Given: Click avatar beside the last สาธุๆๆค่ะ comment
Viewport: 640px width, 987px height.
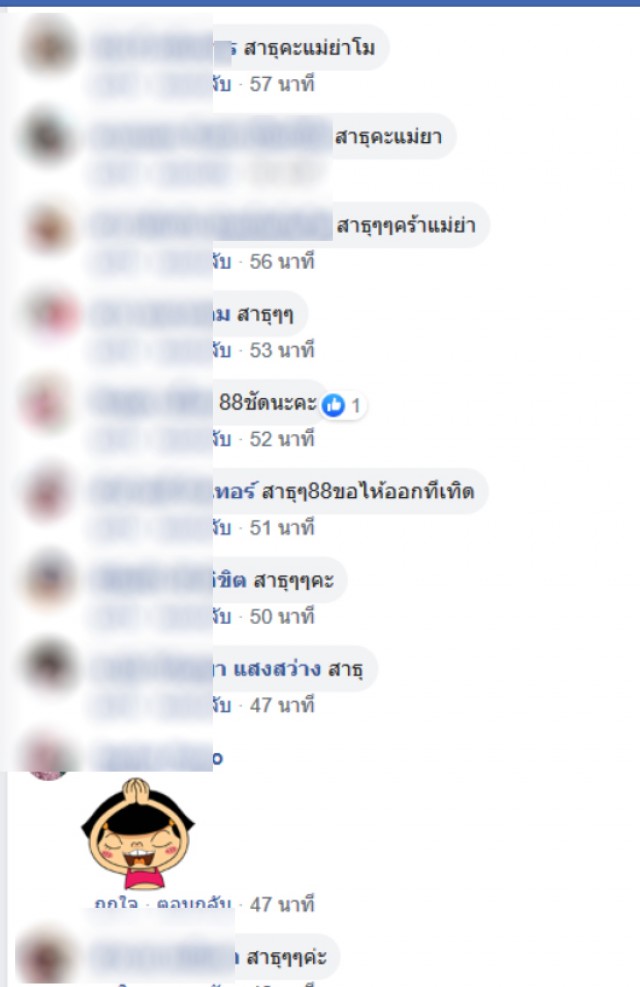Looking at the screenshot, I should pyautogui.click(x=44, y=957).
